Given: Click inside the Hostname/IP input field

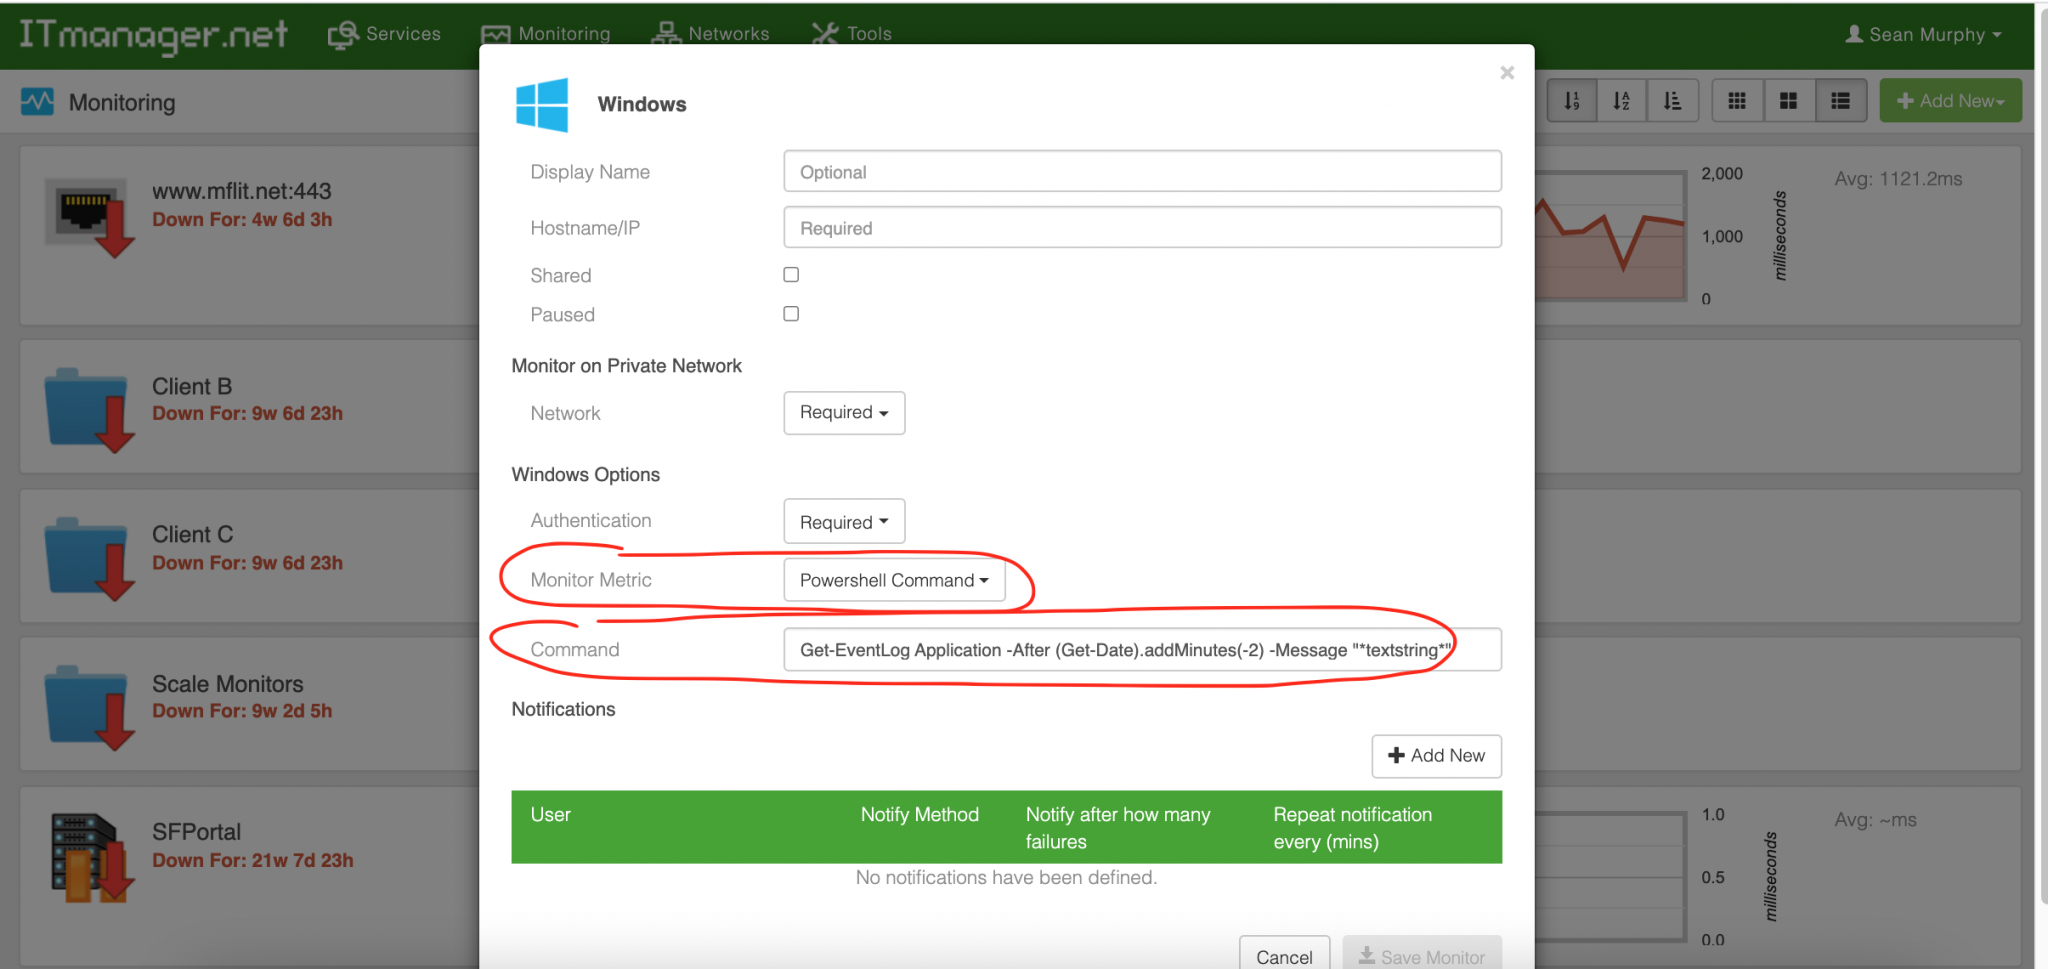Looking at the screenshot, I should pyautogui.click(x=1140, y=227).
